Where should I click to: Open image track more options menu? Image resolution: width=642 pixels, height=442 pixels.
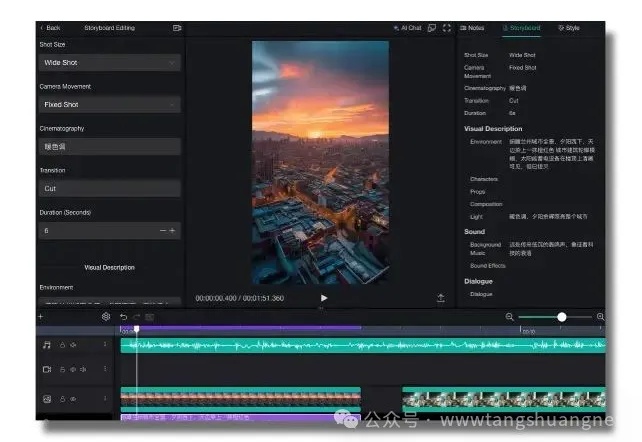(x=105, y=398)
